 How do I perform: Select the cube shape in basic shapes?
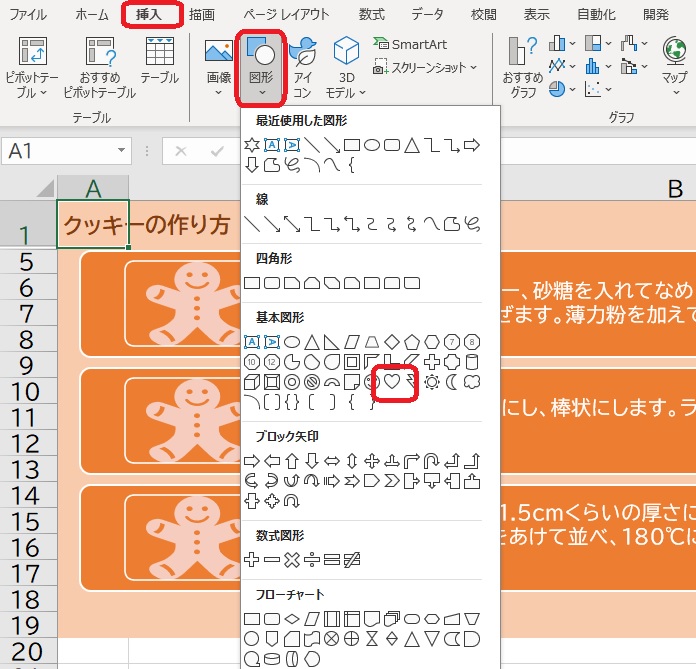coord(252,382)
